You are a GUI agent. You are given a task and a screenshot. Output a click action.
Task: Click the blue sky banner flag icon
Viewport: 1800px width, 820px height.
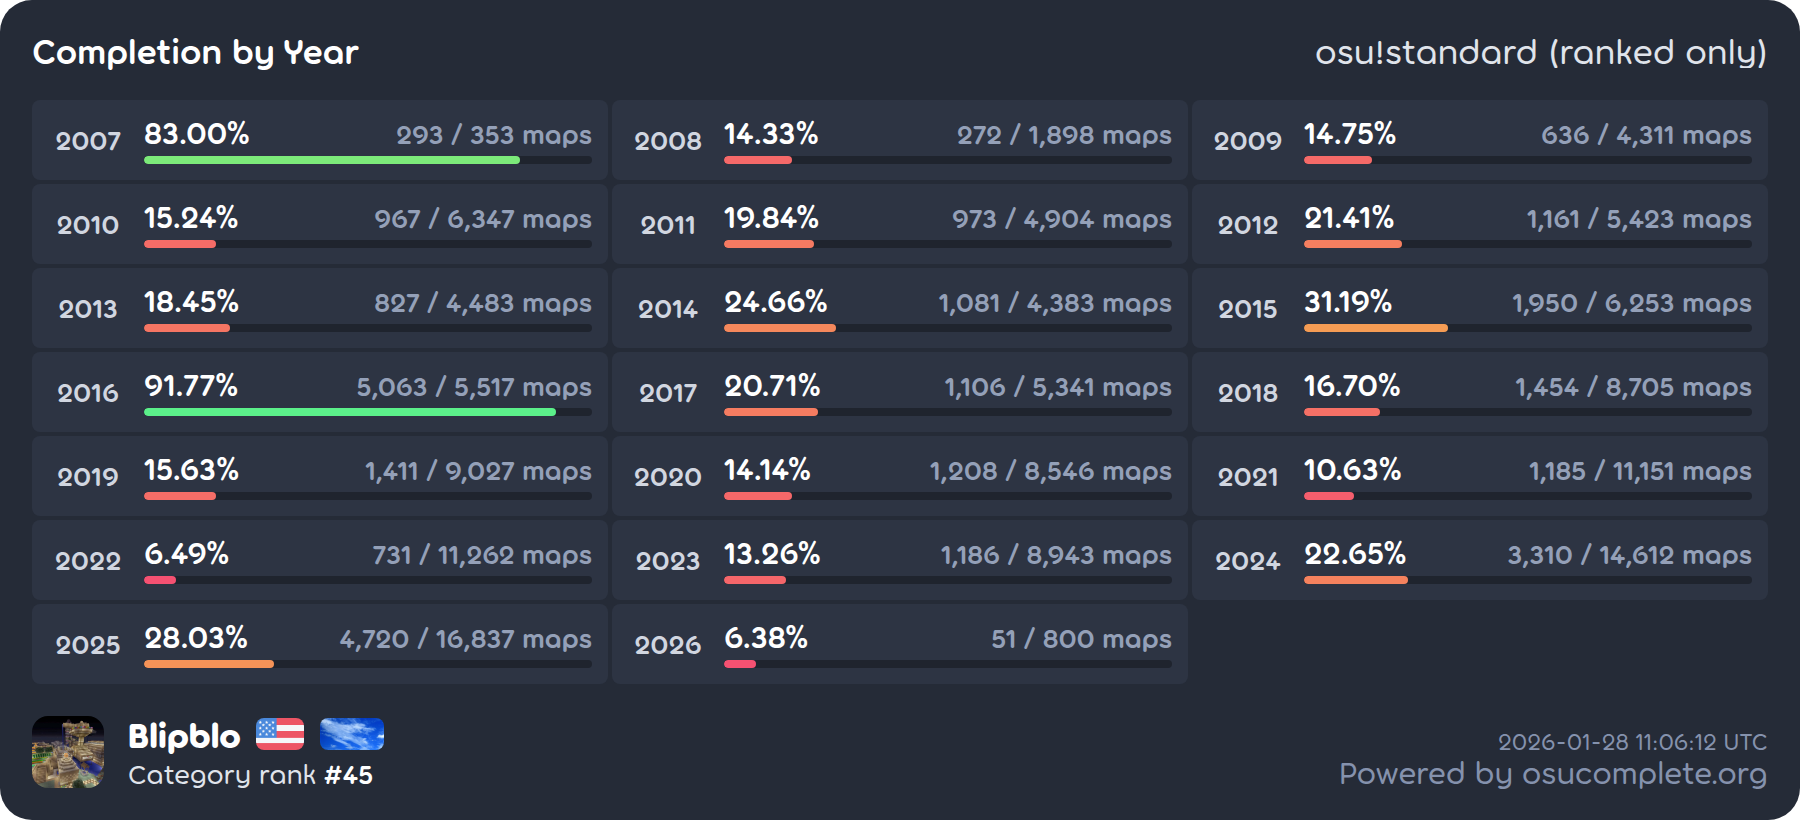tap(352, 734)
